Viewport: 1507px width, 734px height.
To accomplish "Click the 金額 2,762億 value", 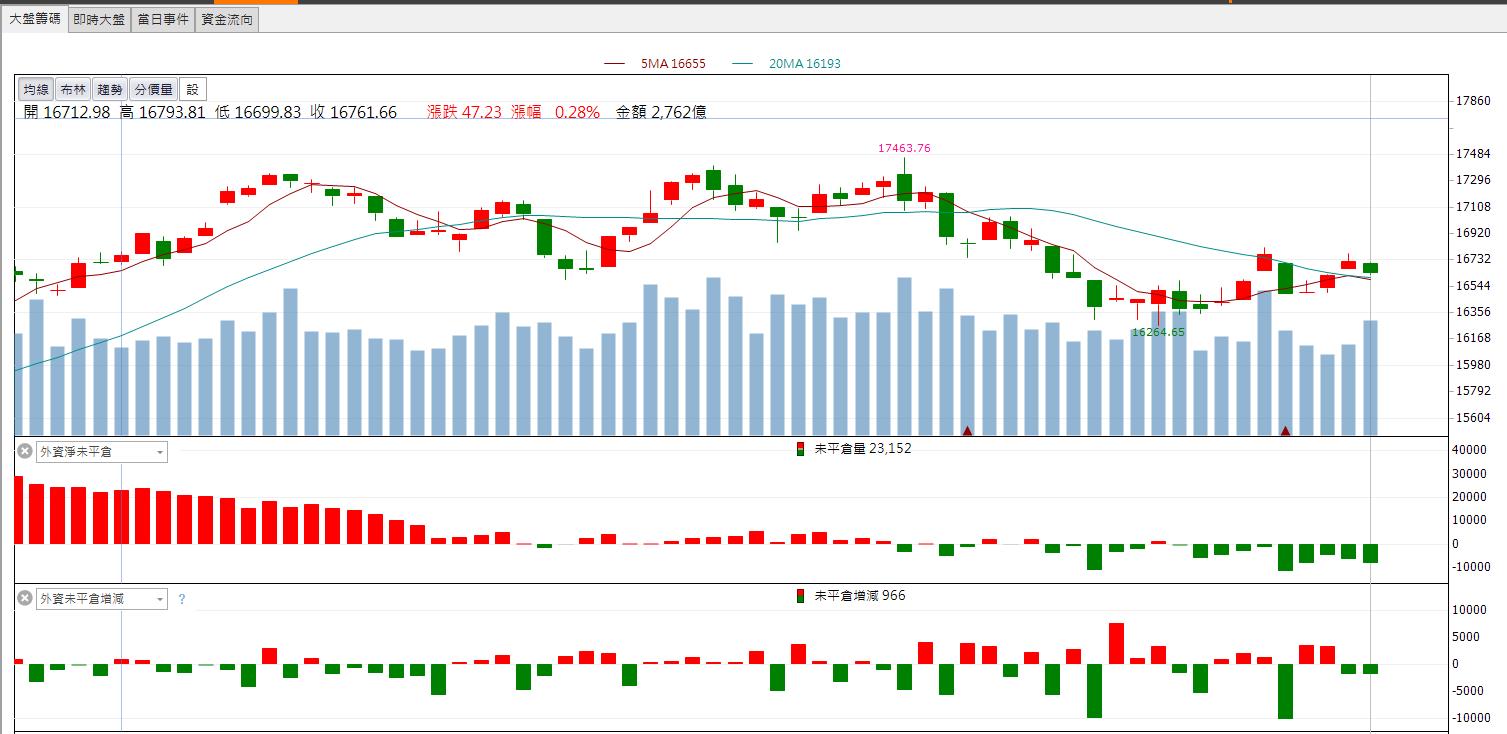I will pyautogui.click(x=661, y=112).
